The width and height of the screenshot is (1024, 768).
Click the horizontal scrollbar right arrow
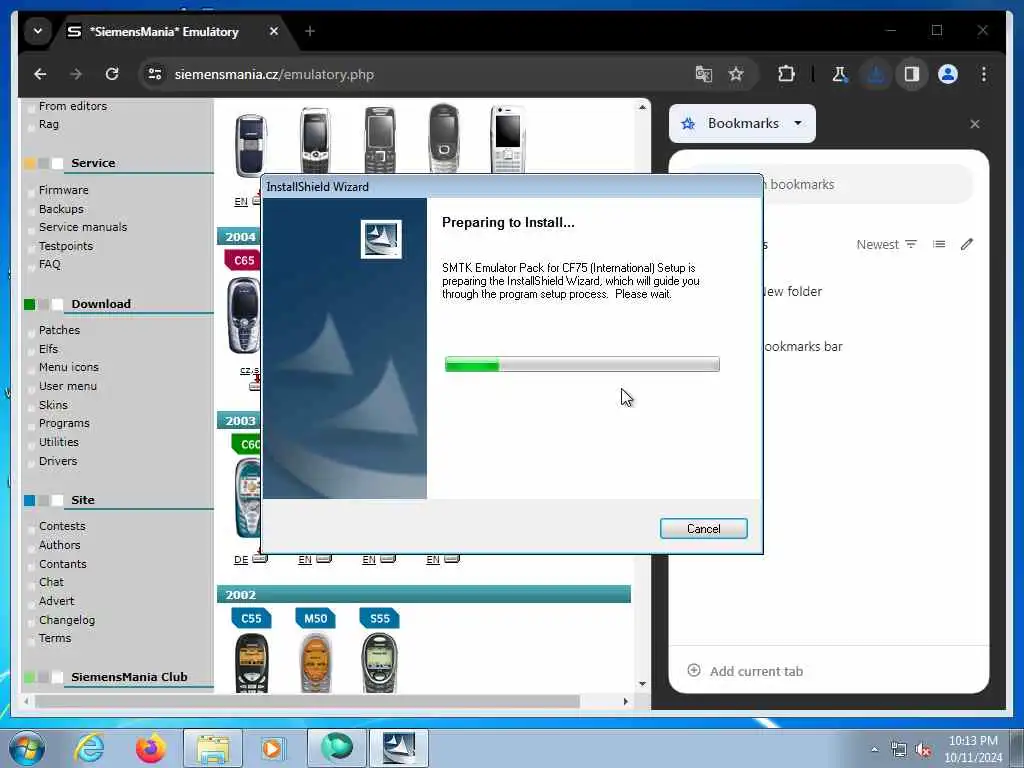tap(626, 701)
